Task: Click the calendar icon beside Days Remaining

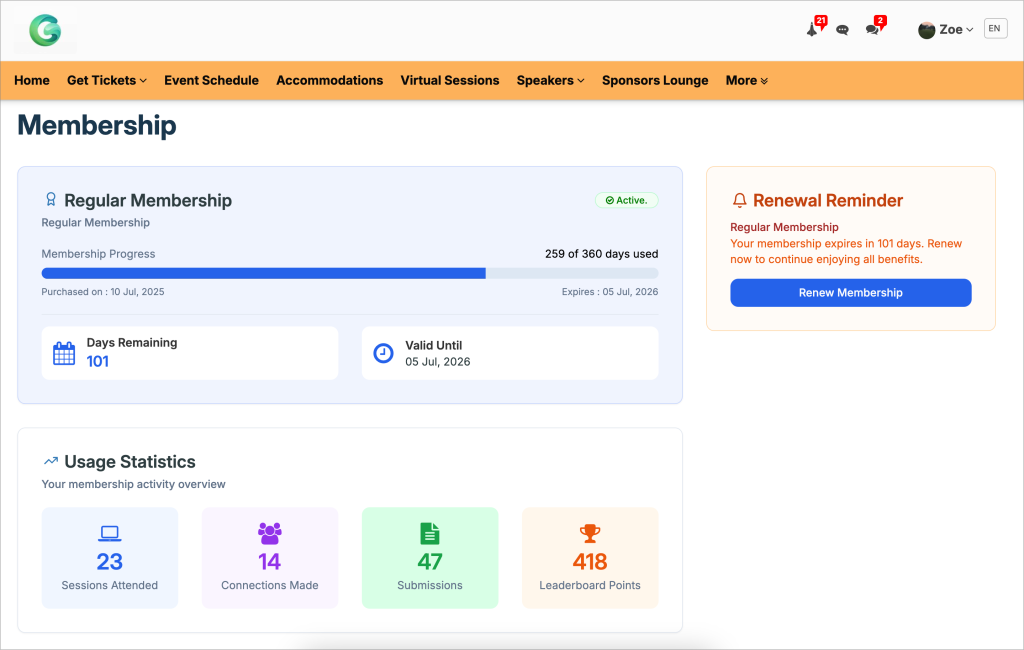Action: [x=64, y=353]
